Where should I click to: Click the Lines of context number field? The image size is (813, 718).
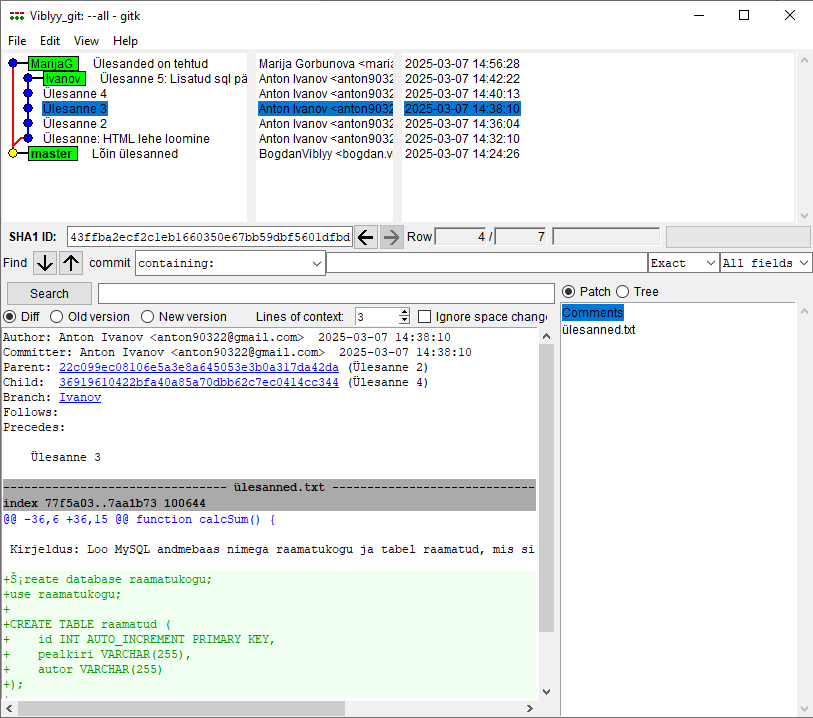pos(377,317)
